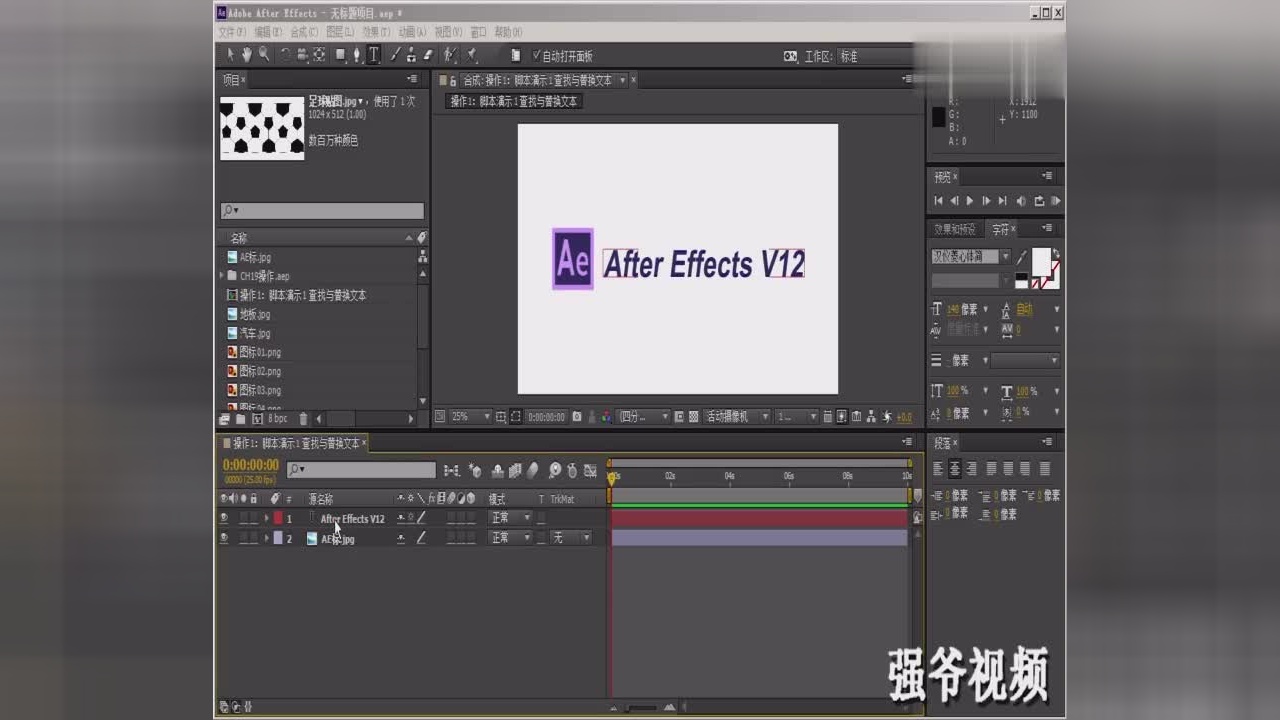Toggle visibility of AE标.jpg layer
This screenshot has height=720, width=1280.
[x=224, y=538]
